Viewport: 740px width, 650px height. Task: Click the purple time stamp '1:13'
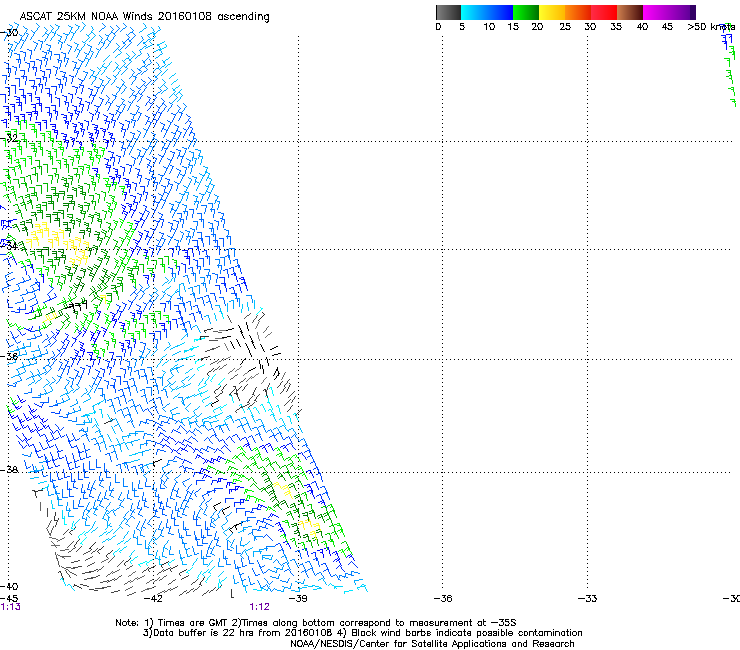(x=11, y=607)
